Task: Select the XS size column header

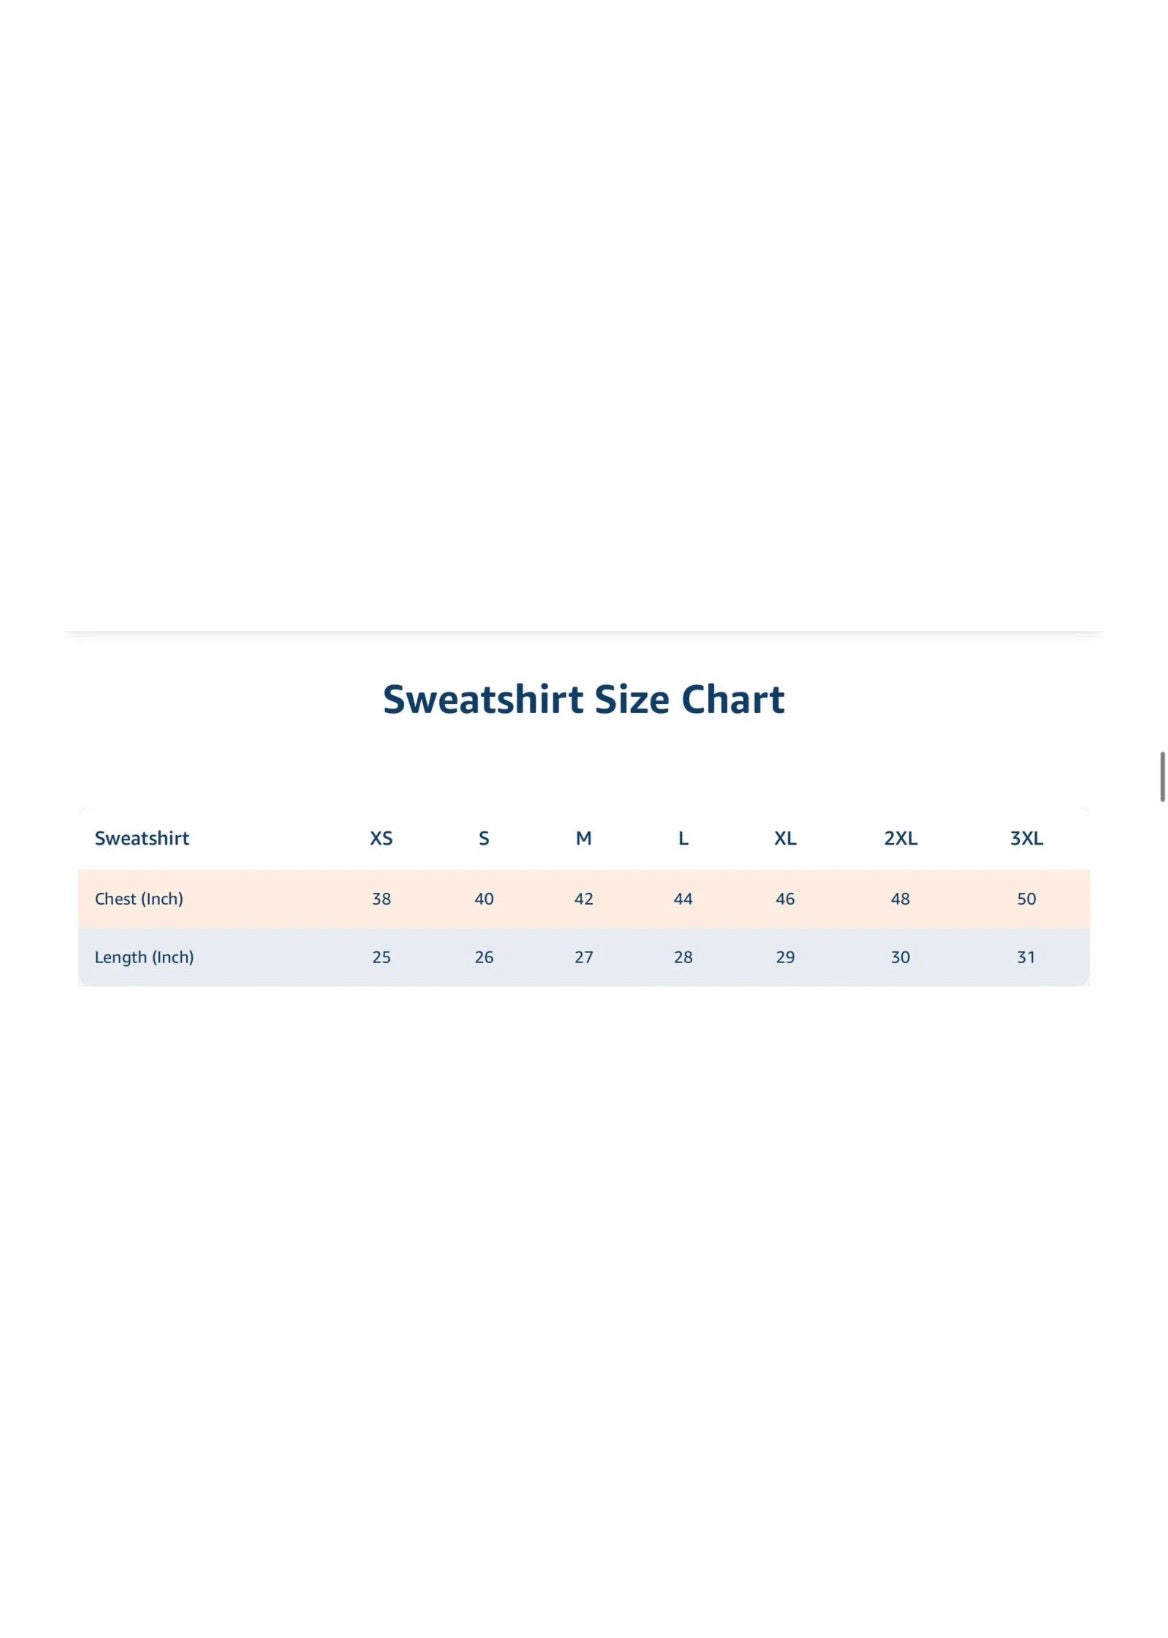Action: pyautogui.click(x=381, y=838)
